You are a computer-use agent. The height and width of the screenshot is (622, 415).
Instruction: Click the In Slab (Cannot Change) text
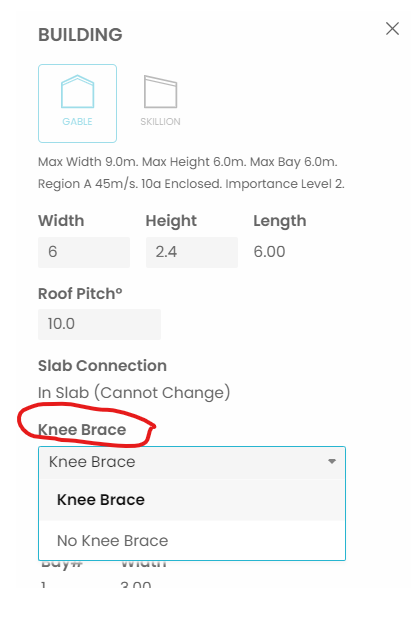[x=134, y=393]
